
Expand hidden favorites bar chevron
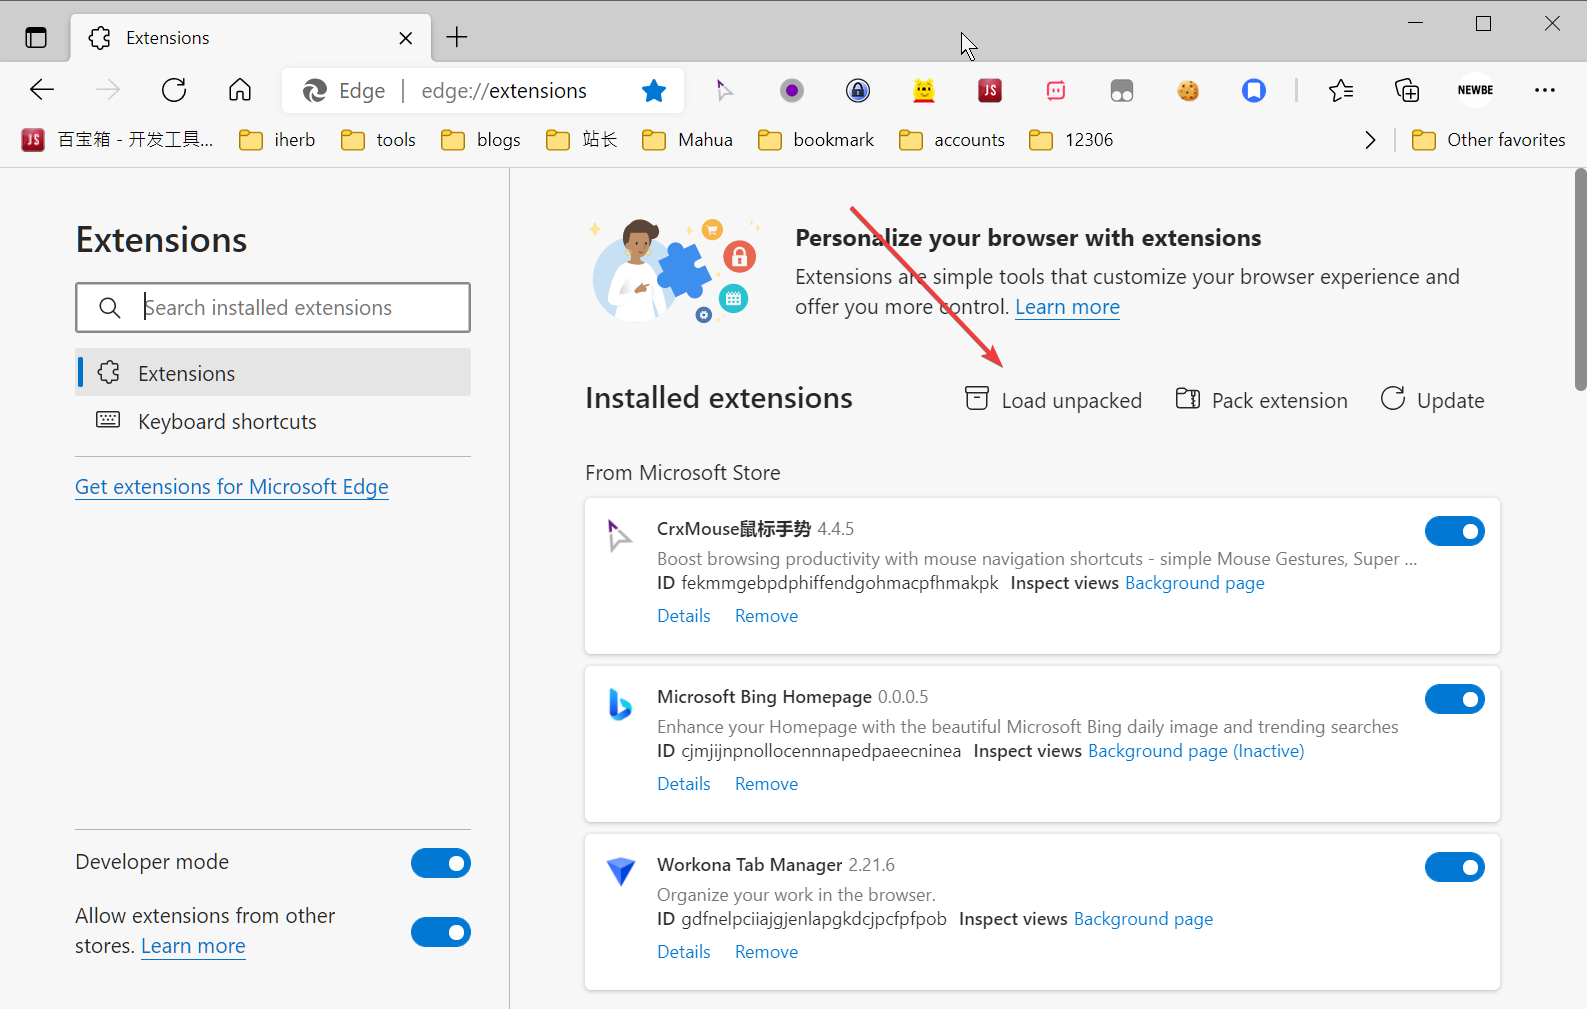(x=1370, y=140)
